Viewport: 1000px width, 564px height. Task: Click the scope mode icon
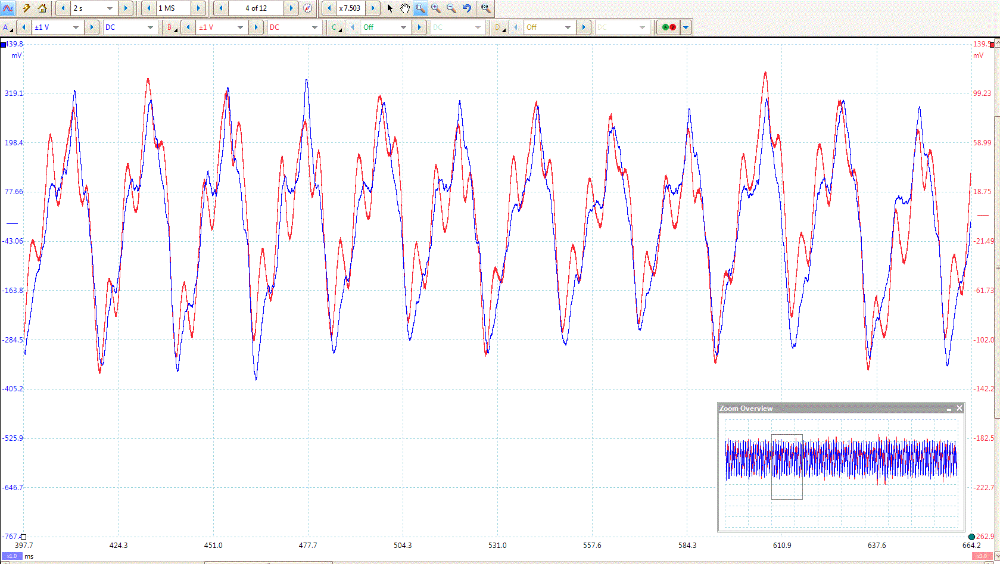coord(8,7)
